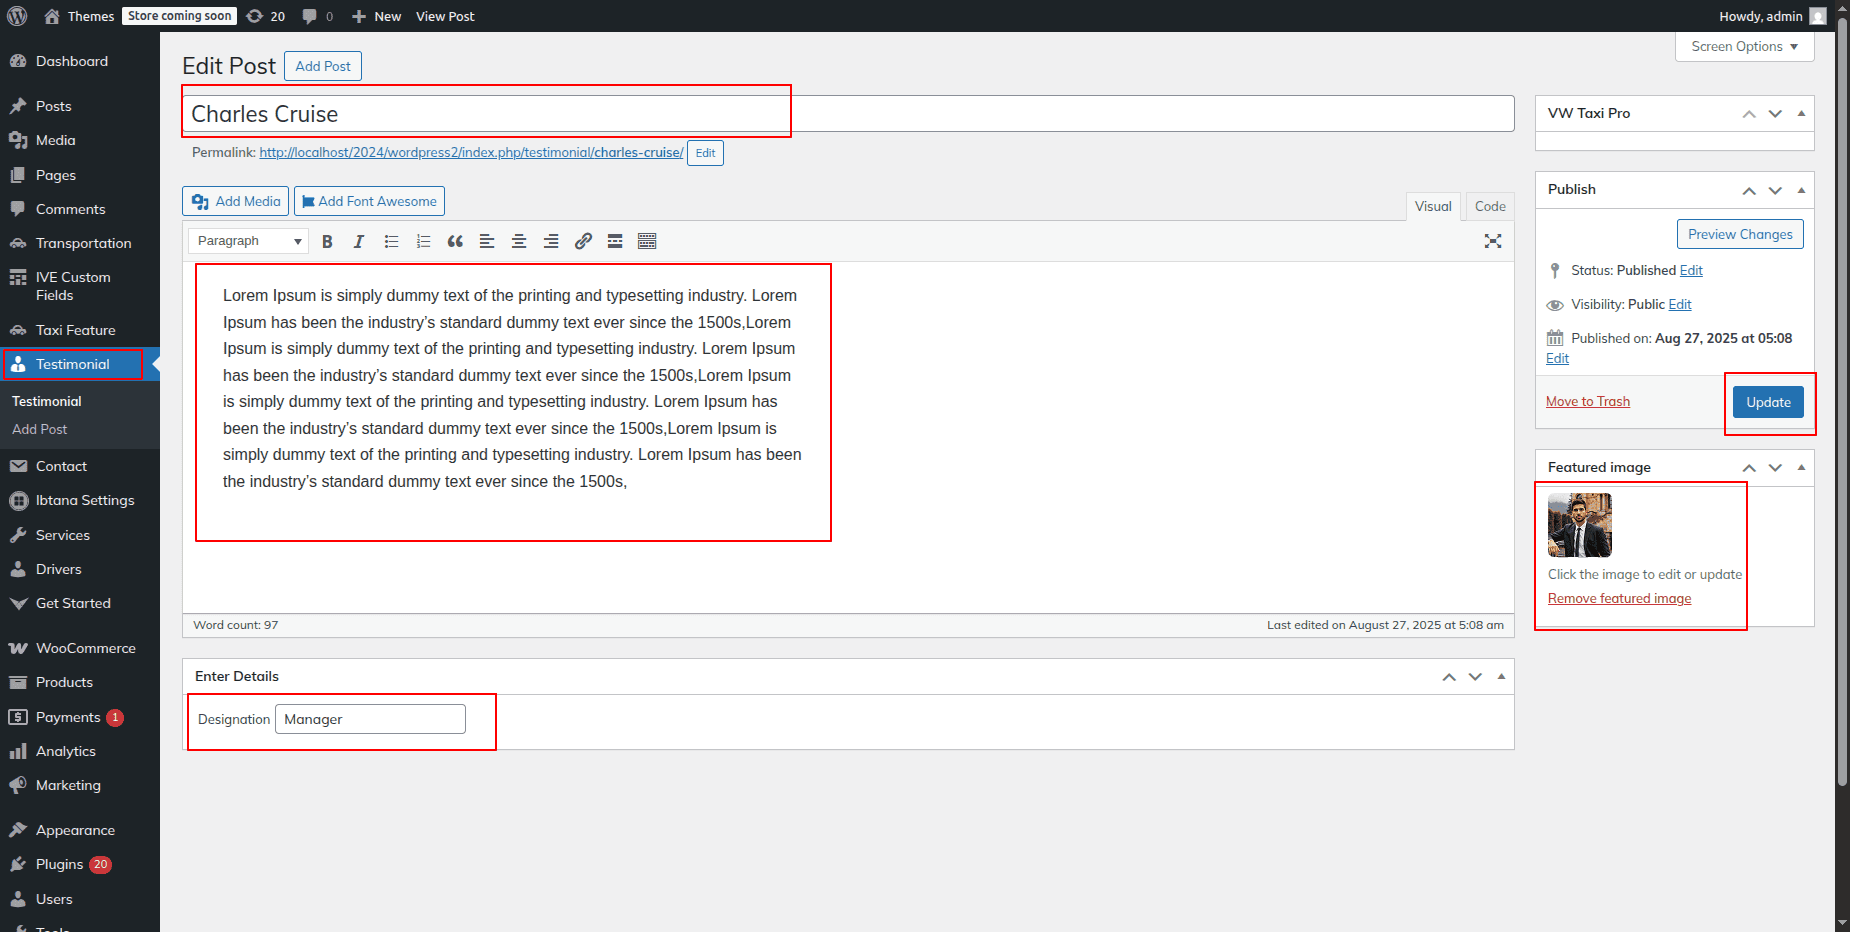1850x932 pixels.
Task: Switch to the Code editor tab
Action: (1489, 206)
